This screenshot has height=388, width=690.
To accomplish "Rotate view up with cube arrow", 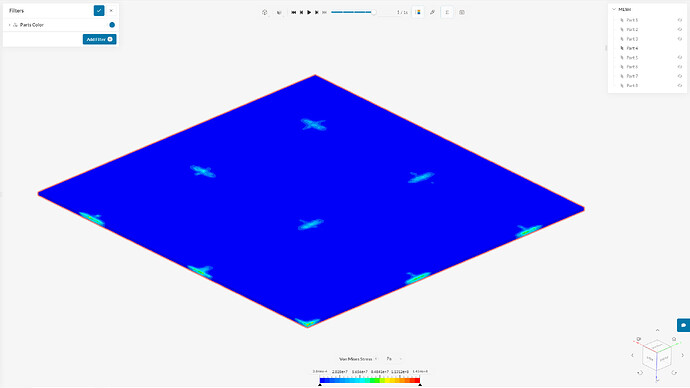I will [x=657, y=330].
